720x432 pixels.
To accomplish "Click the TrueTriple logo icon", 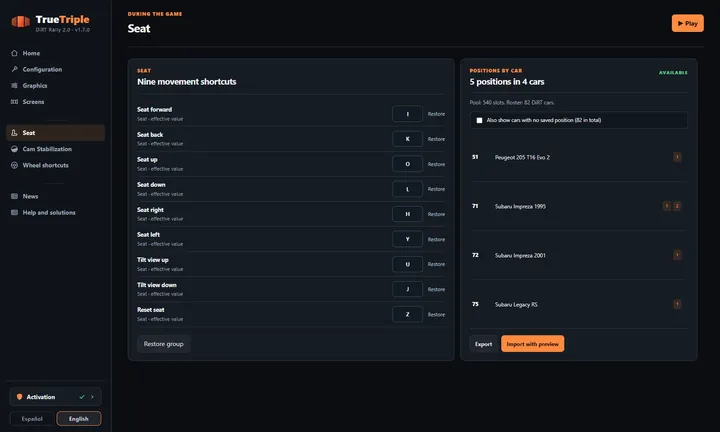I will pos(21,21).
